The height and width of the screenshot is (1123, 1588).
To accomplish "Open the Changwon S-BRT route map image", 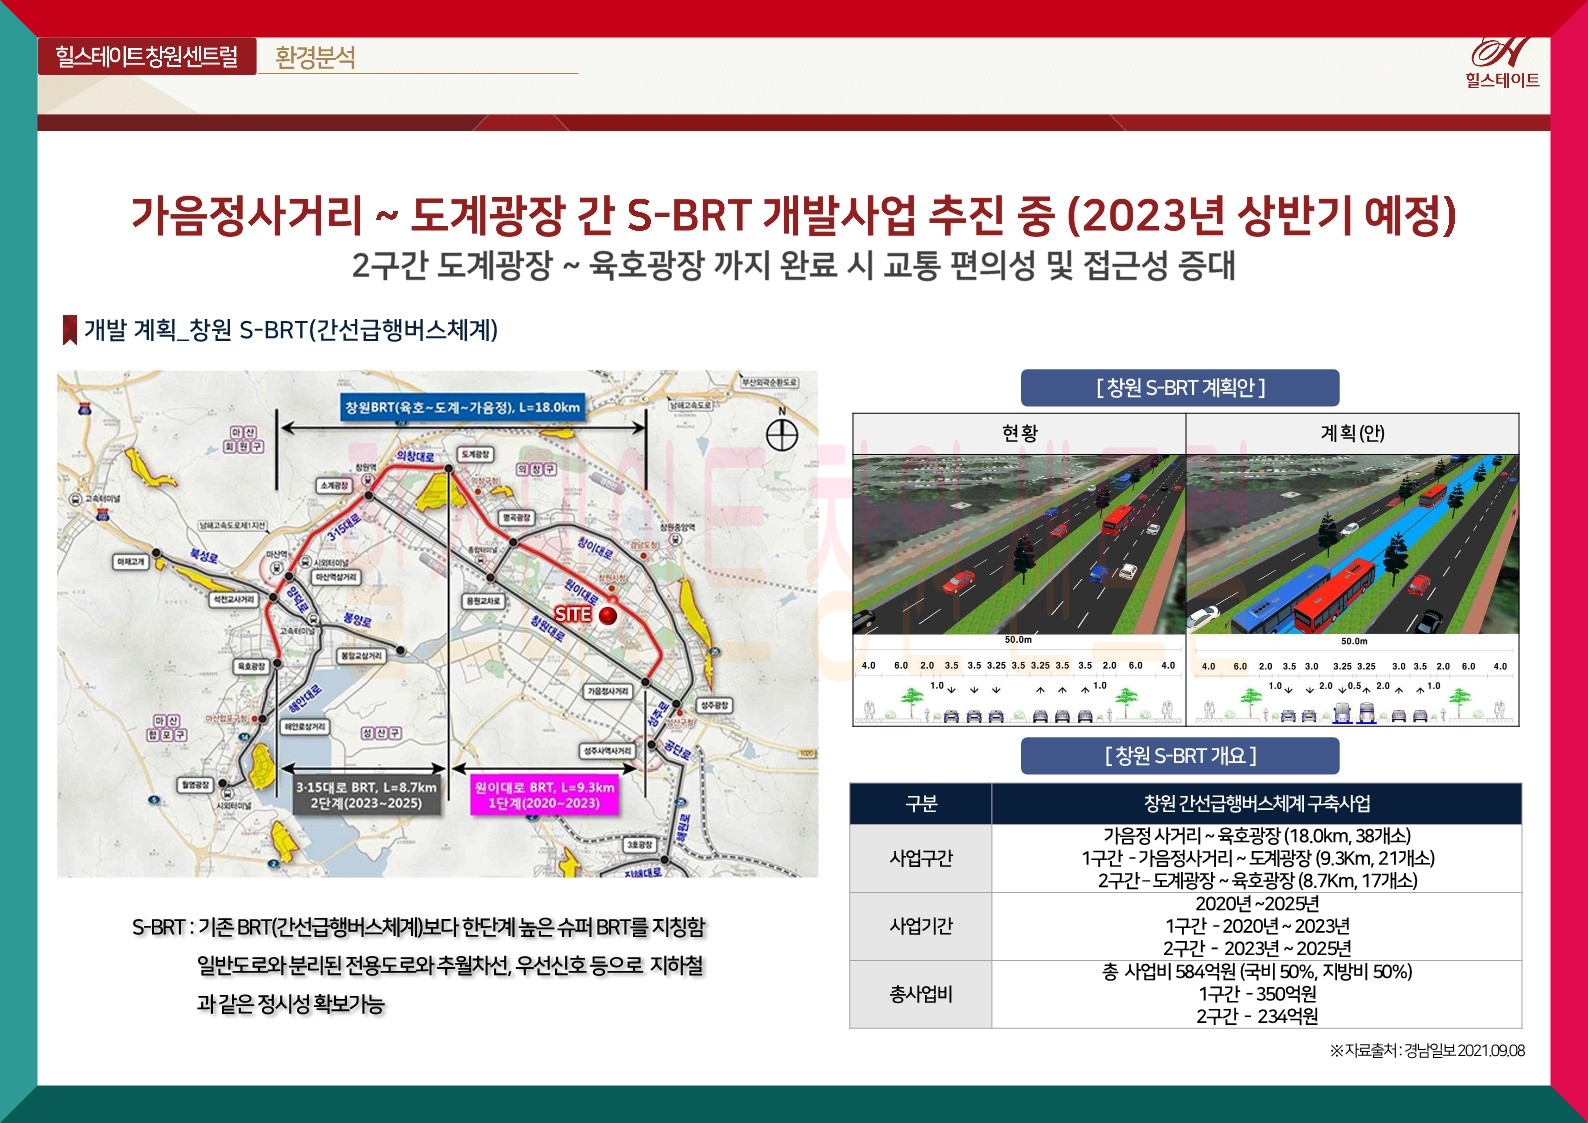I will (437, 624).
